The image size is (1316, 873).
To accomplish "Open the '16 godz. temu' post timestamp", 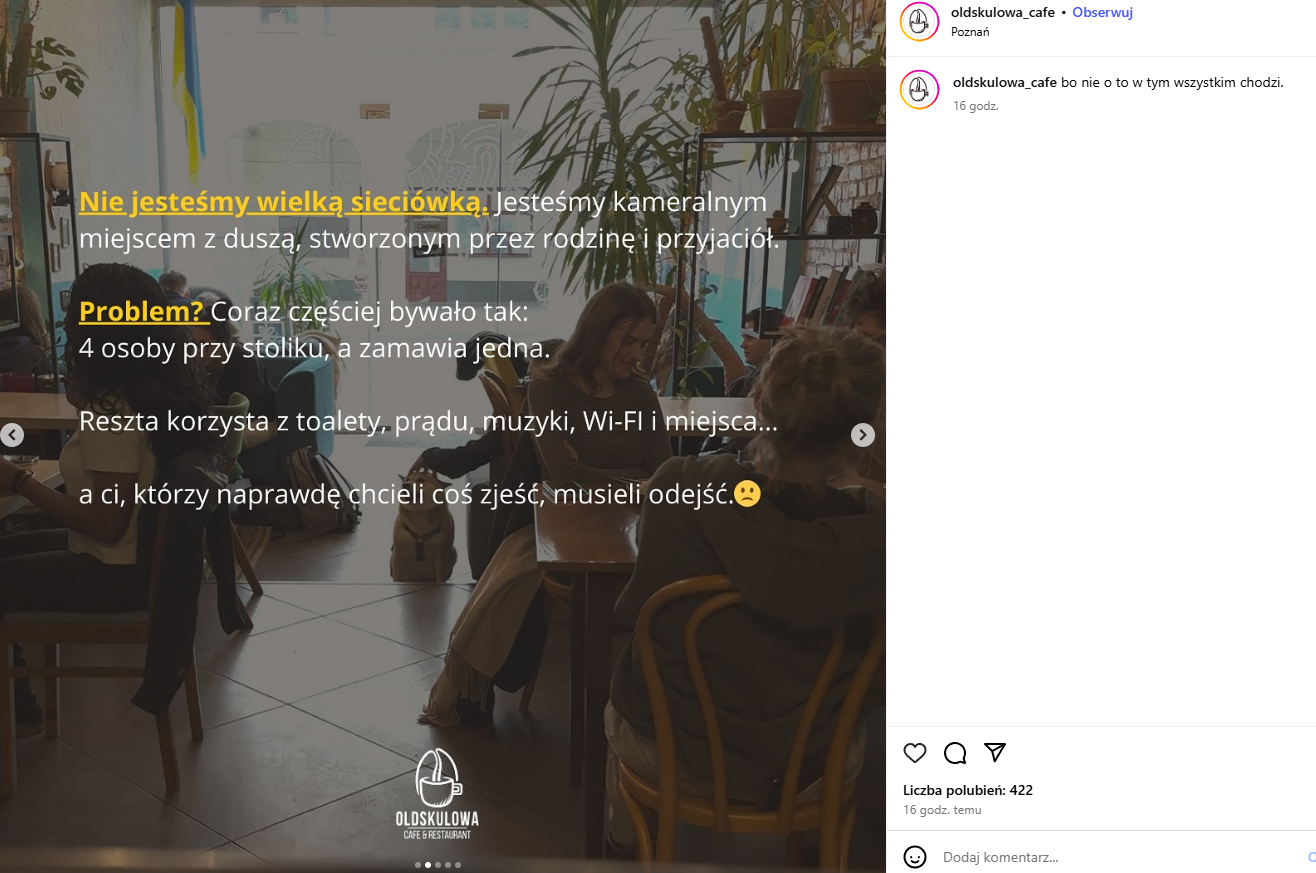I will [x=942, y=810].
